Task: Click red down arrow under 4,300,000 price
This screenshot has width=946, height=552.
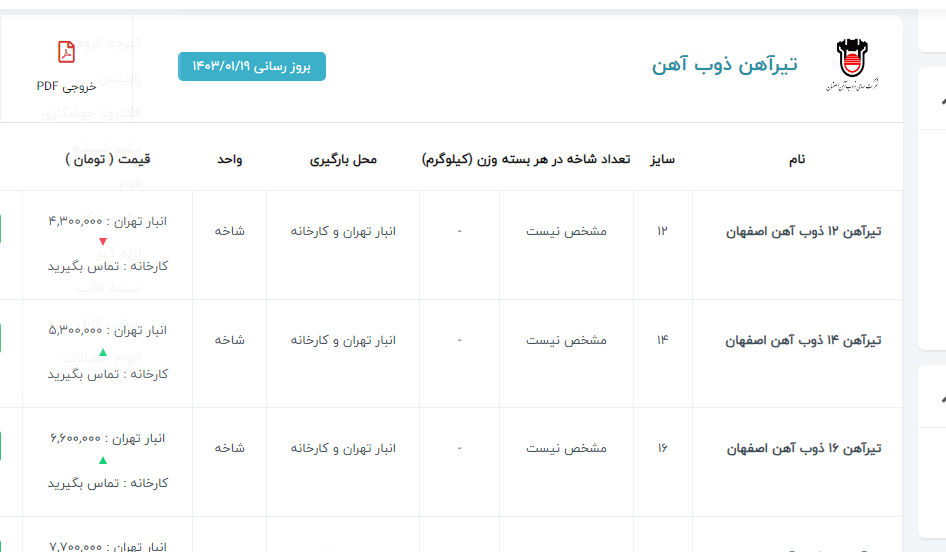Action: [102, 242]
